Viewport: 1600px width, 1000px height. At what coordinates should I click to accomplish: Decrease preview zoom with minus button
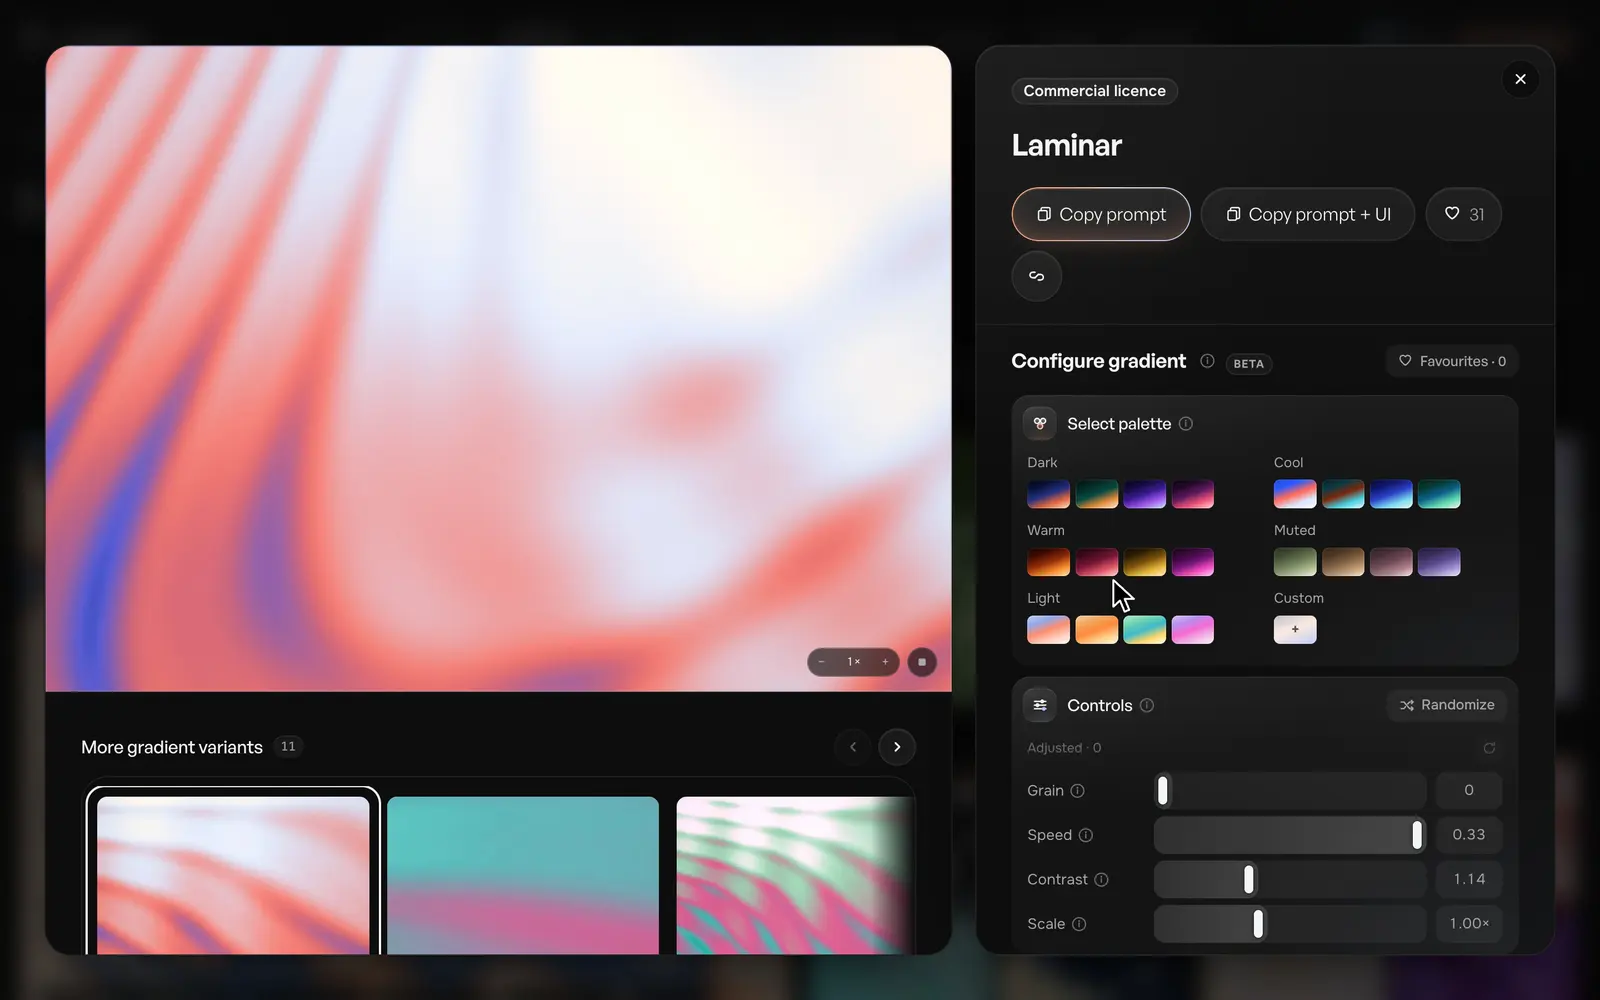[822, 662]
